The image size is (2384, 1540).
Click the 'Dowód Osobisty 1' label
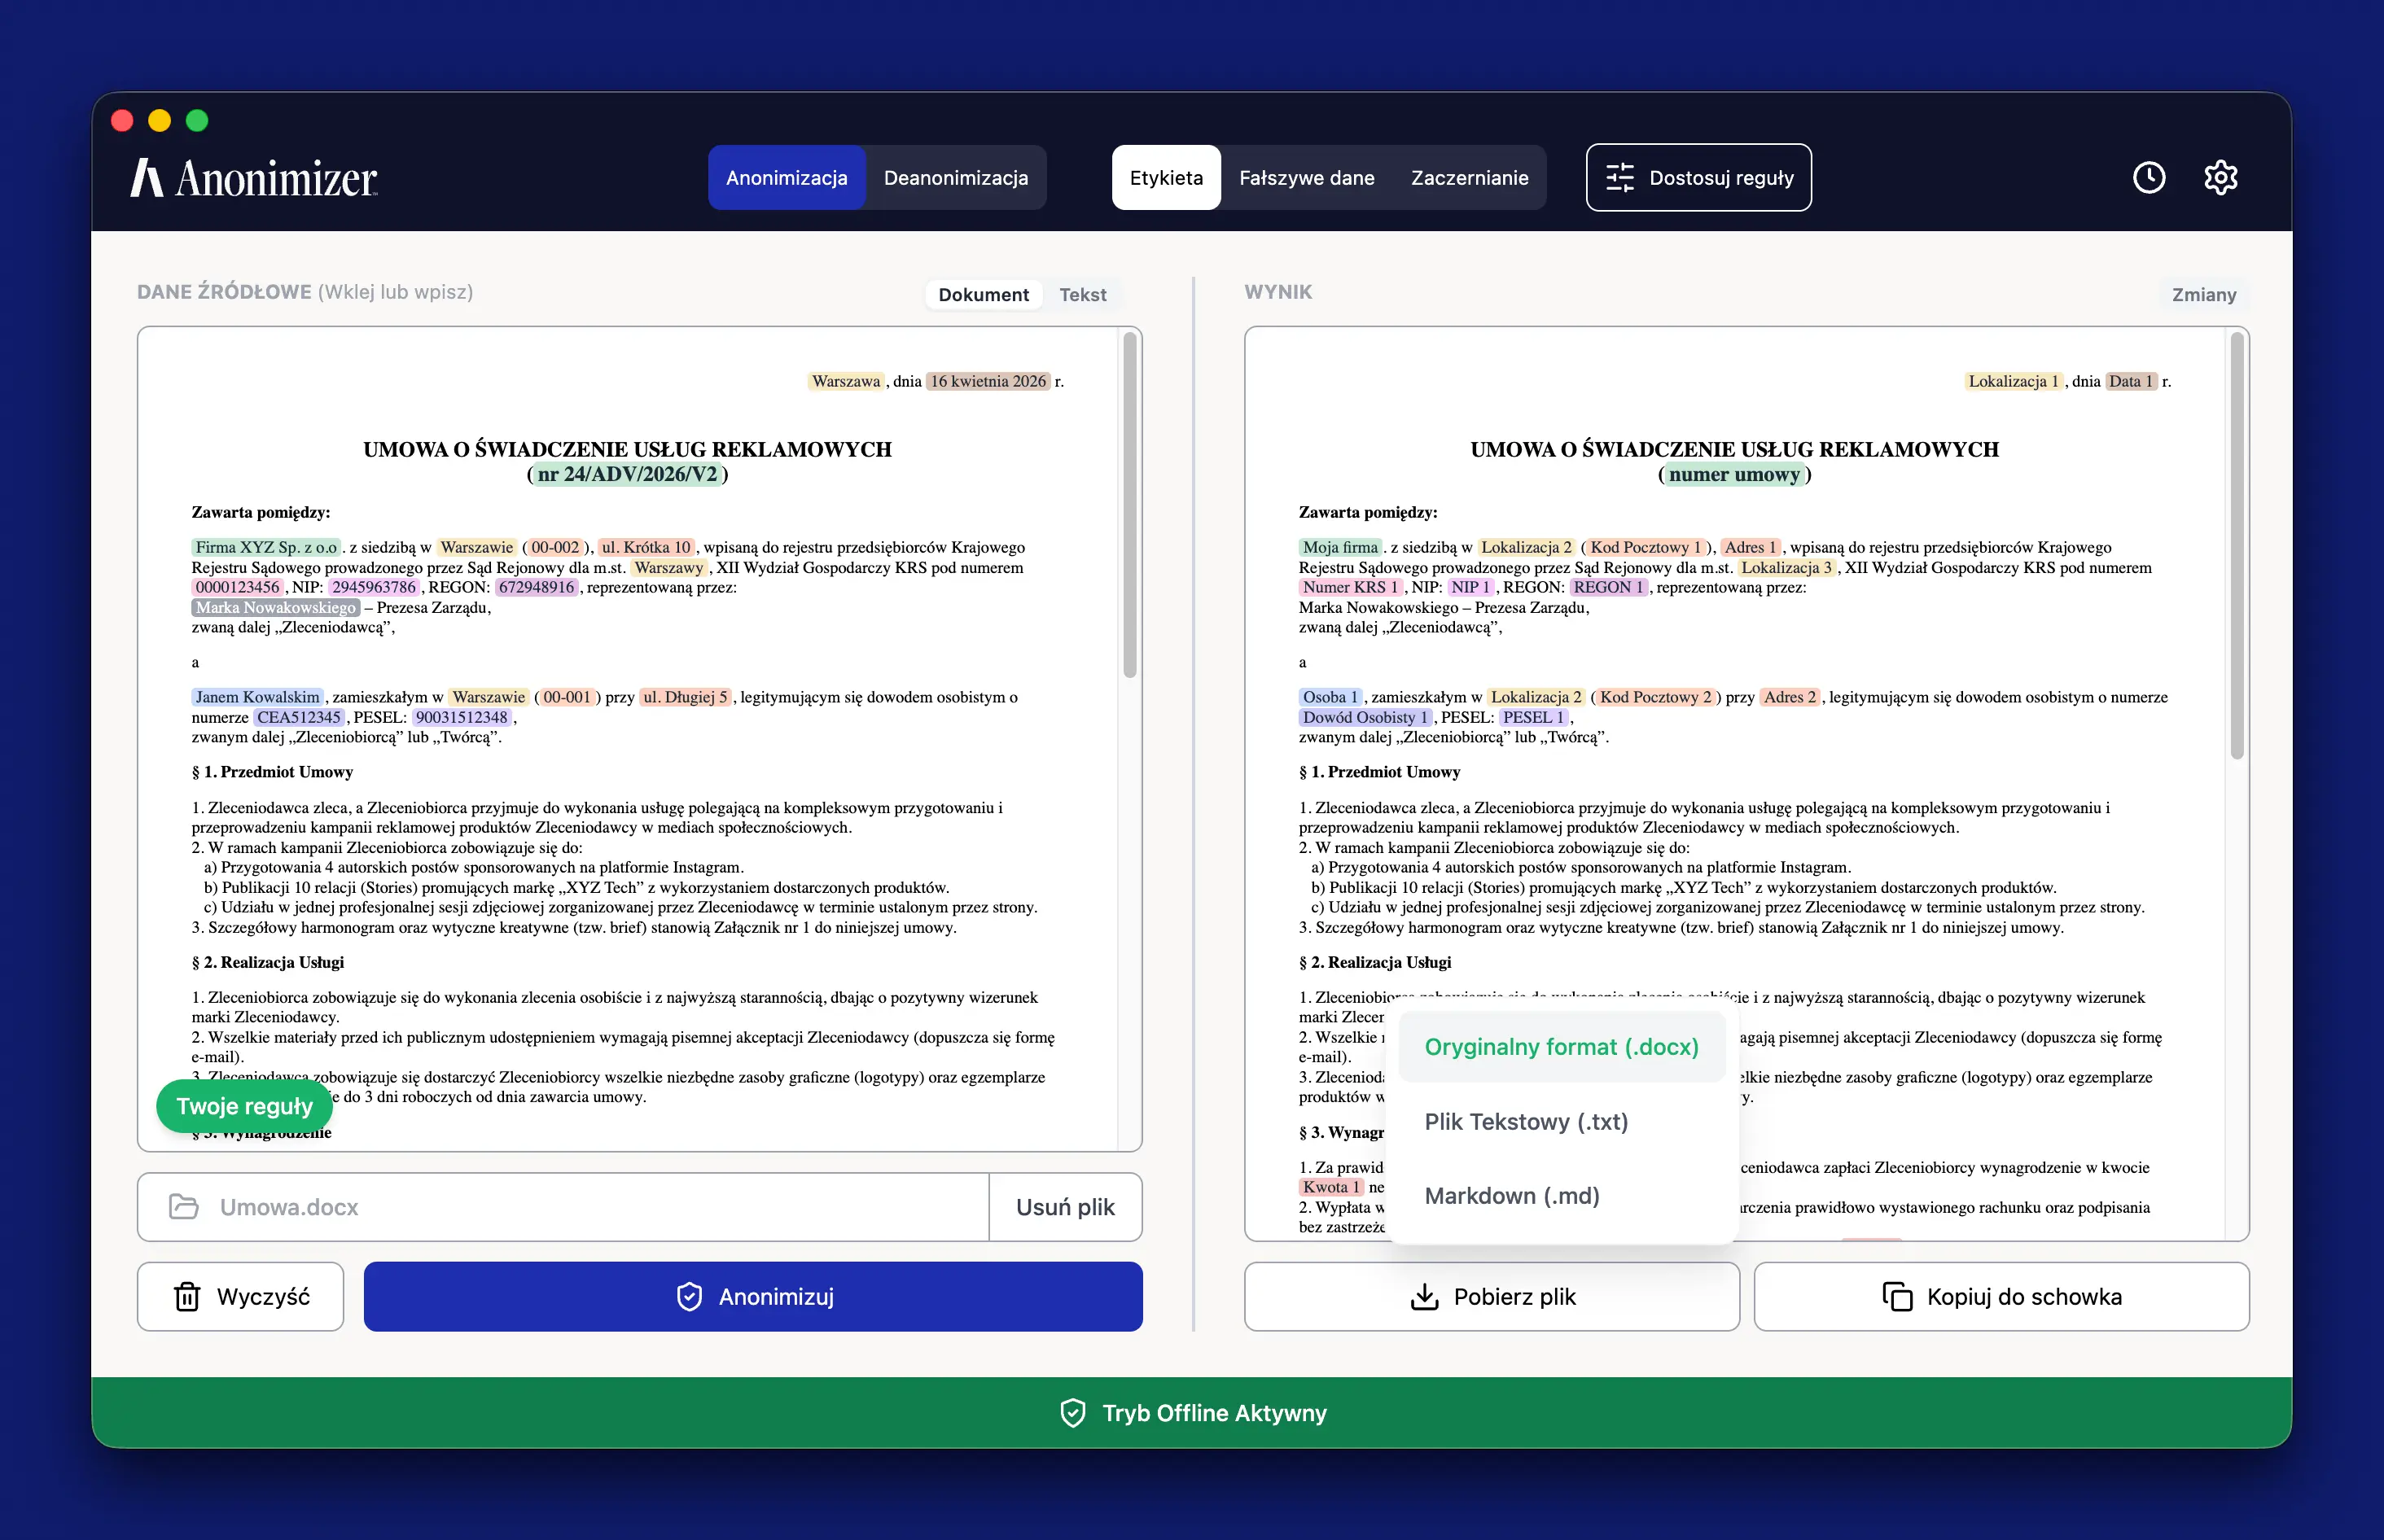1365,718
